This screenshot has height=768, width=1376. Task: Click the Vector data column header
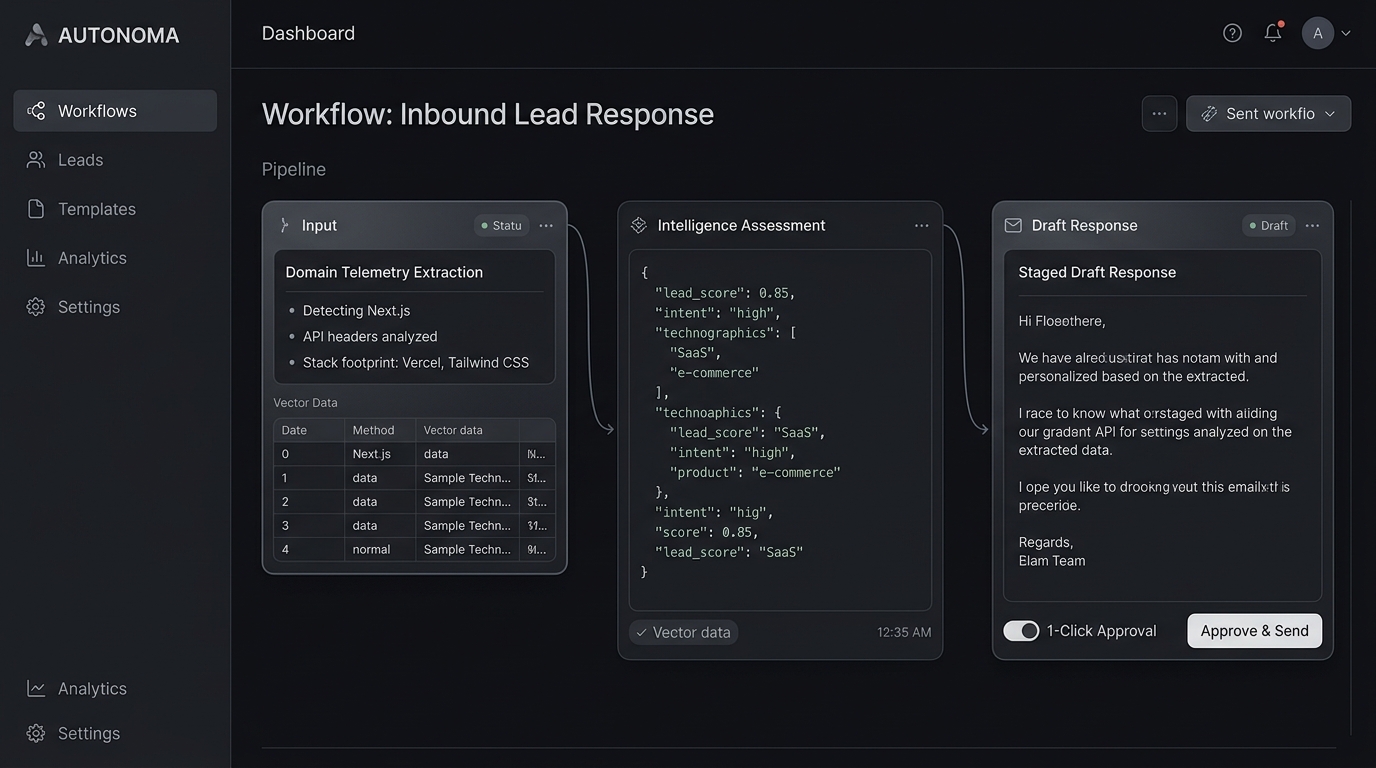(467, 430)
